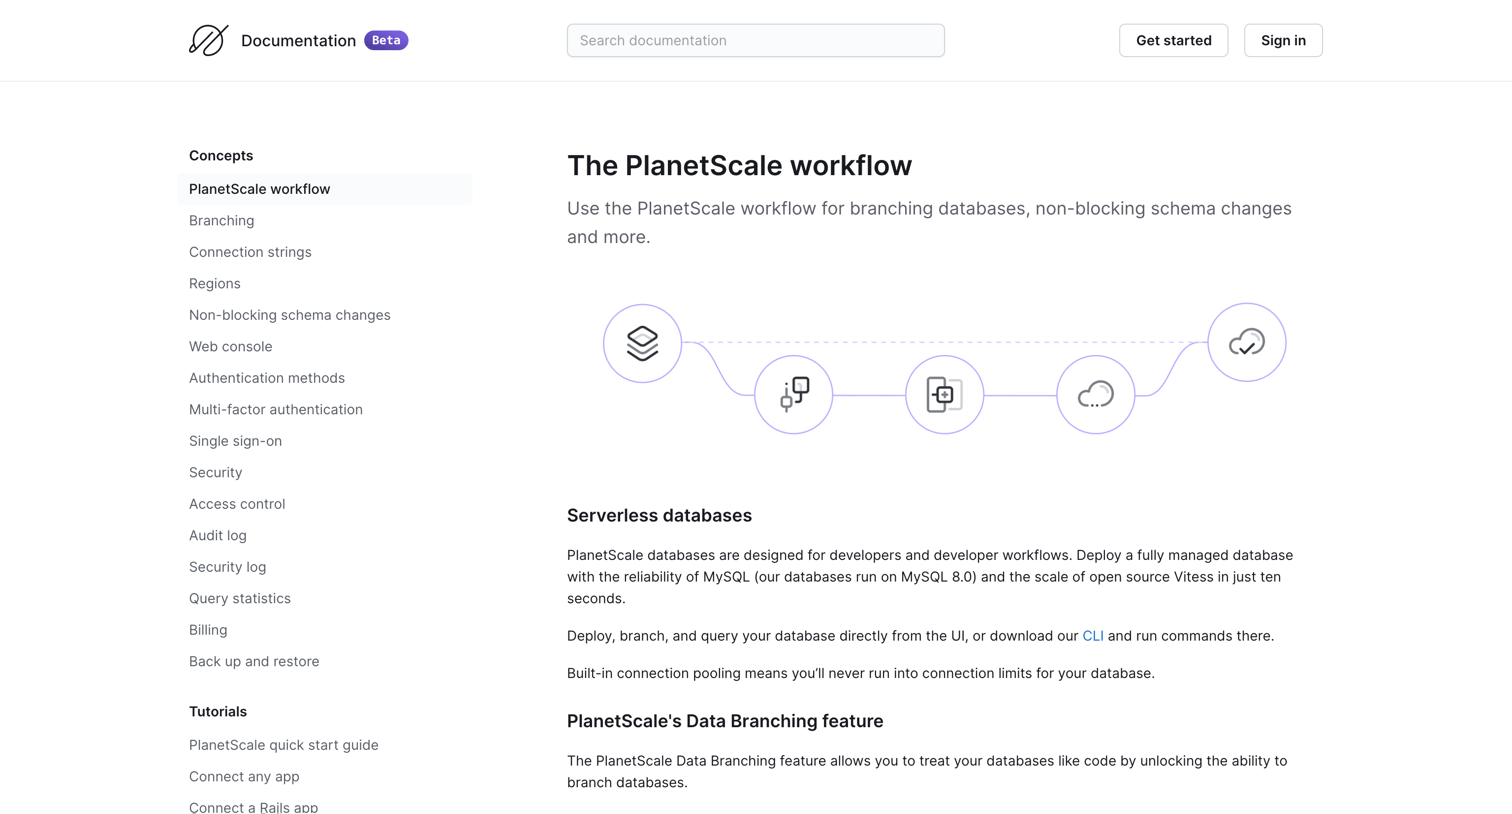Open Authentication methods page

coord(267,378)
